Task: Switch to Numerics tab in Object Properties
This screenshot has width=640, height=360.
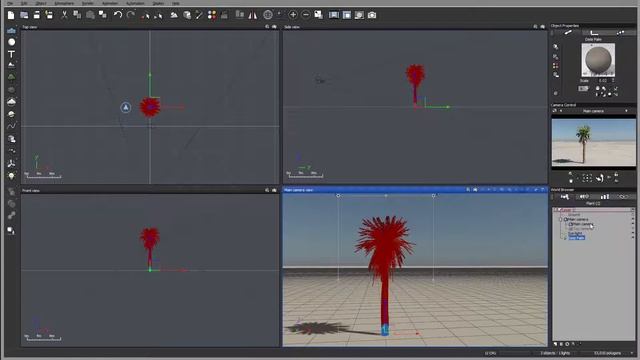Action: (594, 32)
